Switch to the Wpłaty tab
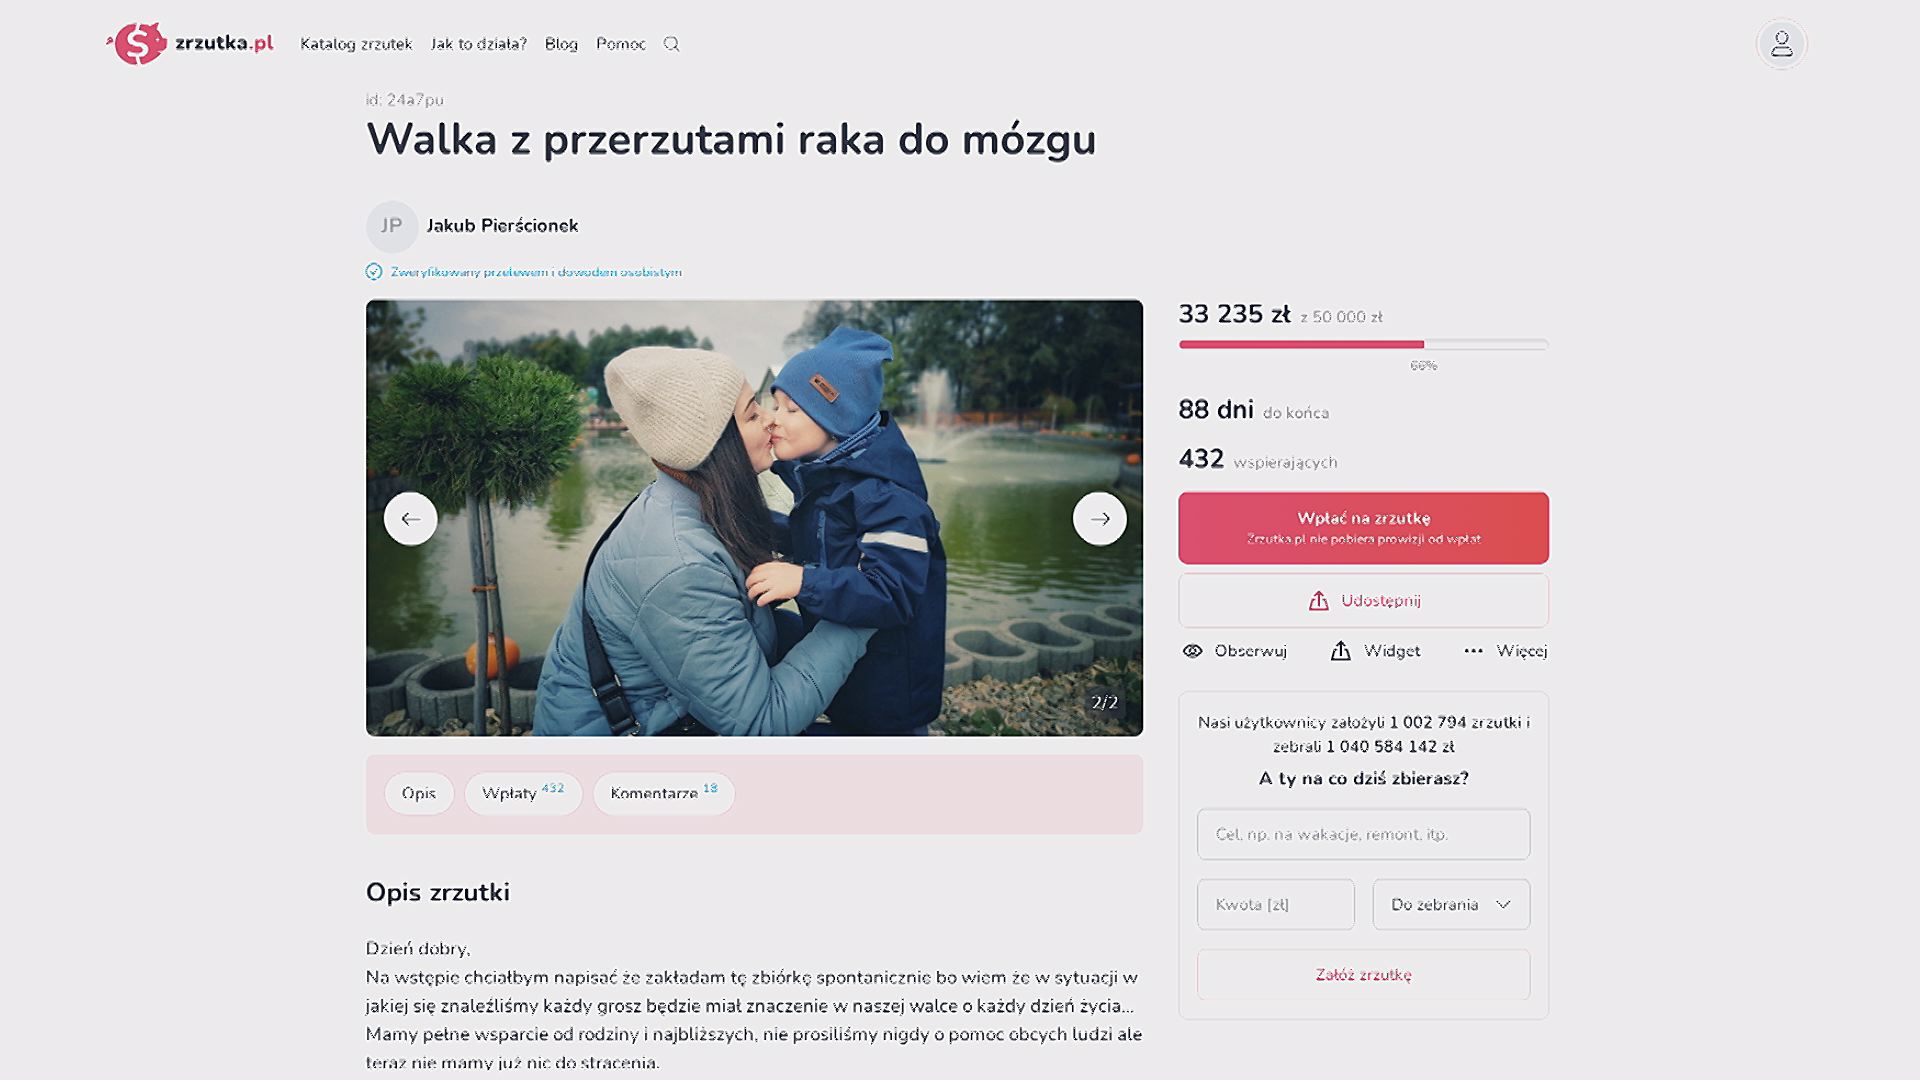1920x1080 pixels. (x=522, y=793)
